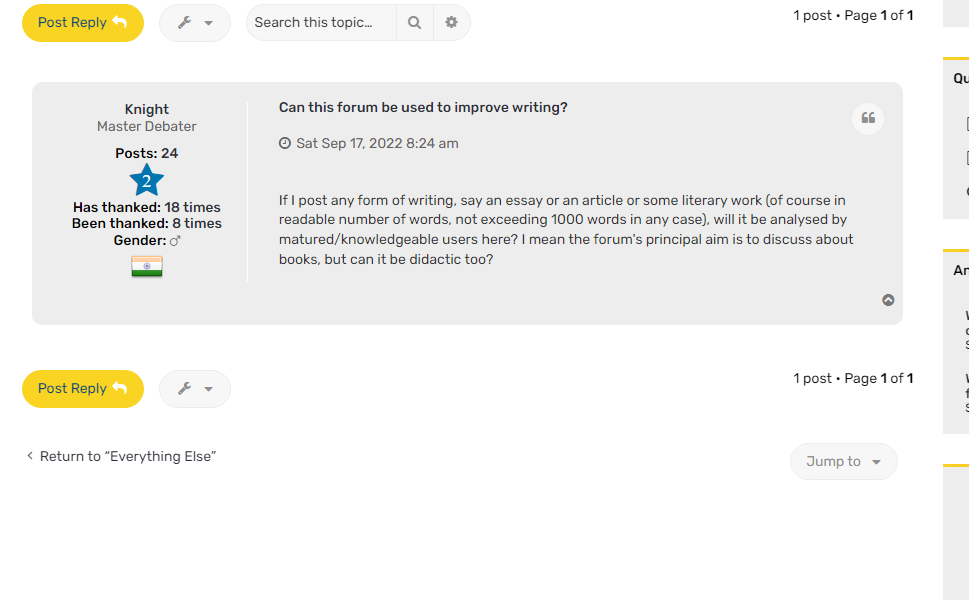The width and height of the screenshot is (969, 600).
Task: Click the magnifier search icon
Action: (x=415, y=23)
